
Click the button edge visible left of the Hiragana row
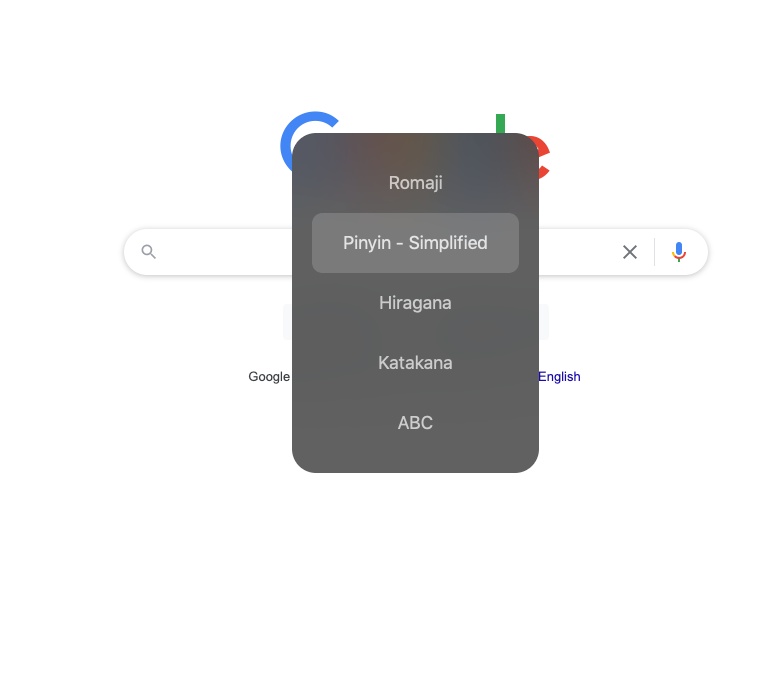(x=287, y=322)
